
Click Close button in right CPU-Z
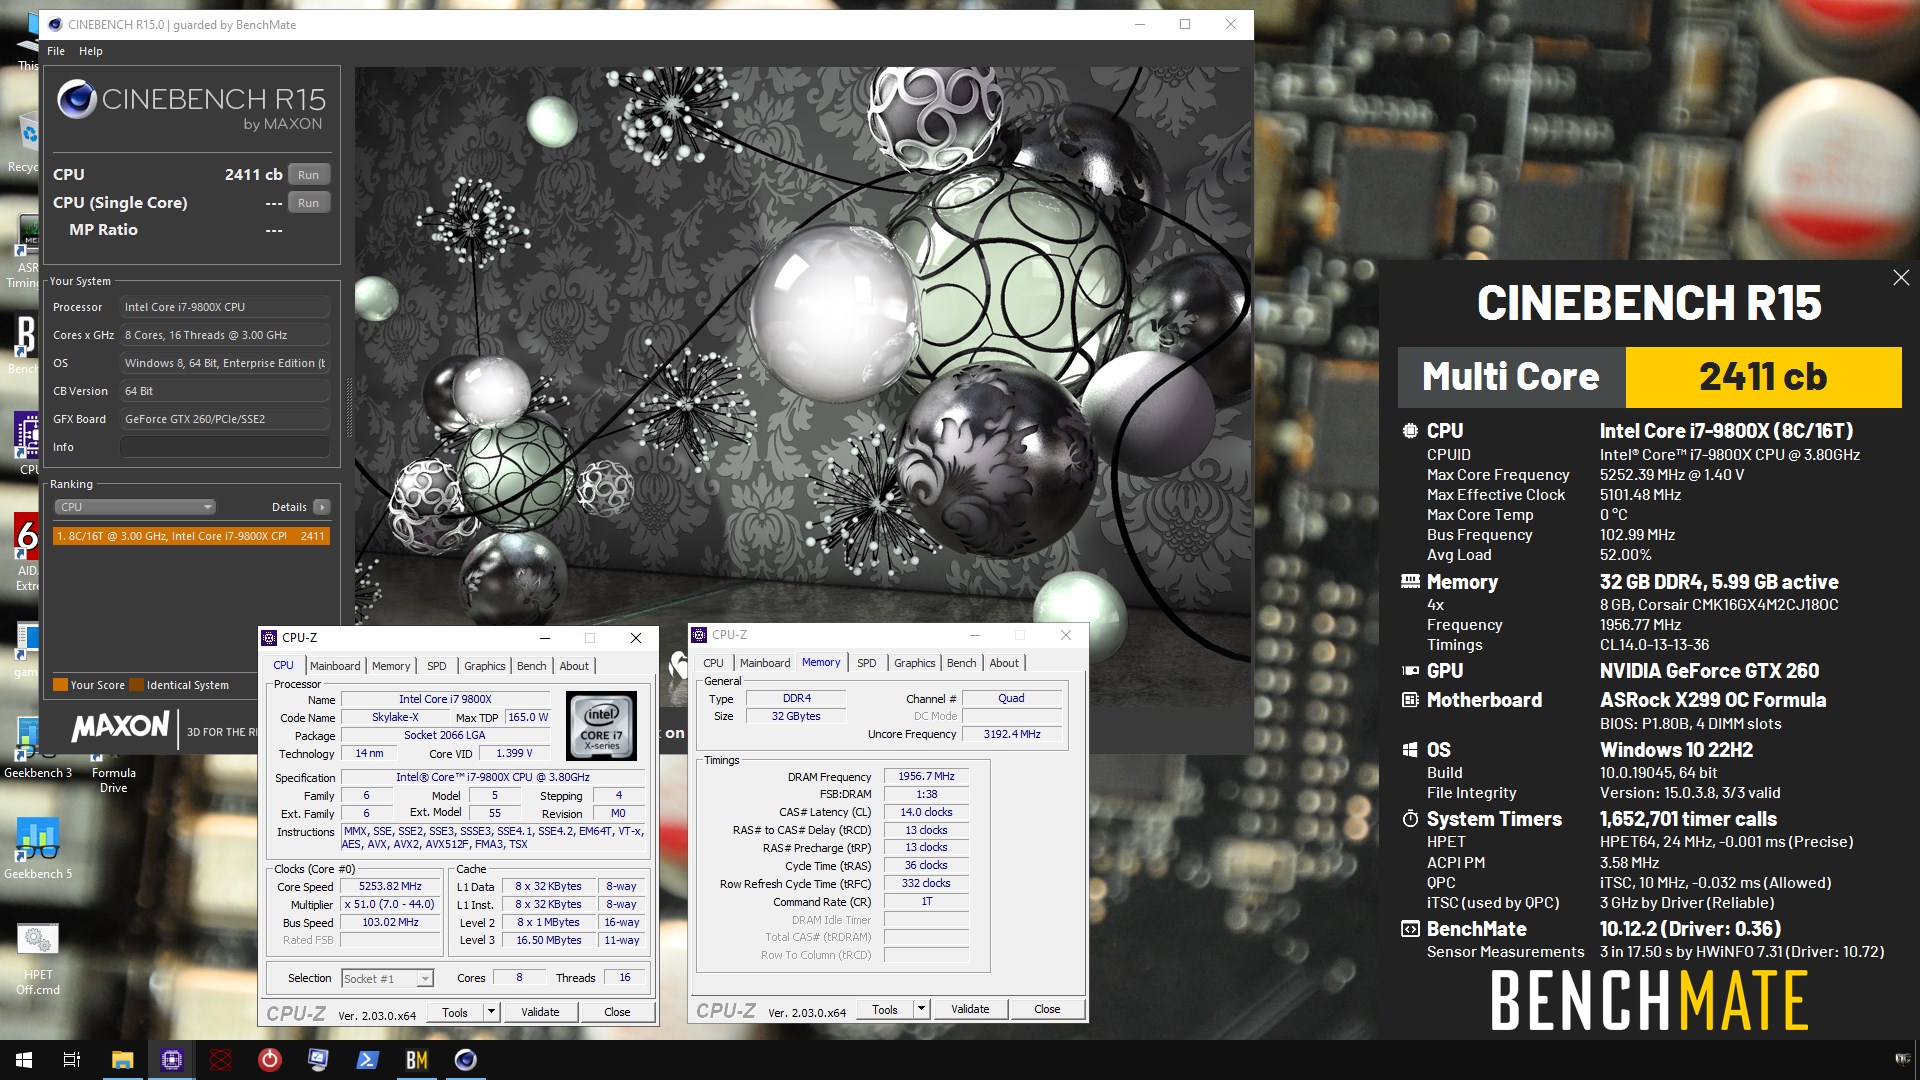click(x=1047, y=1010)
